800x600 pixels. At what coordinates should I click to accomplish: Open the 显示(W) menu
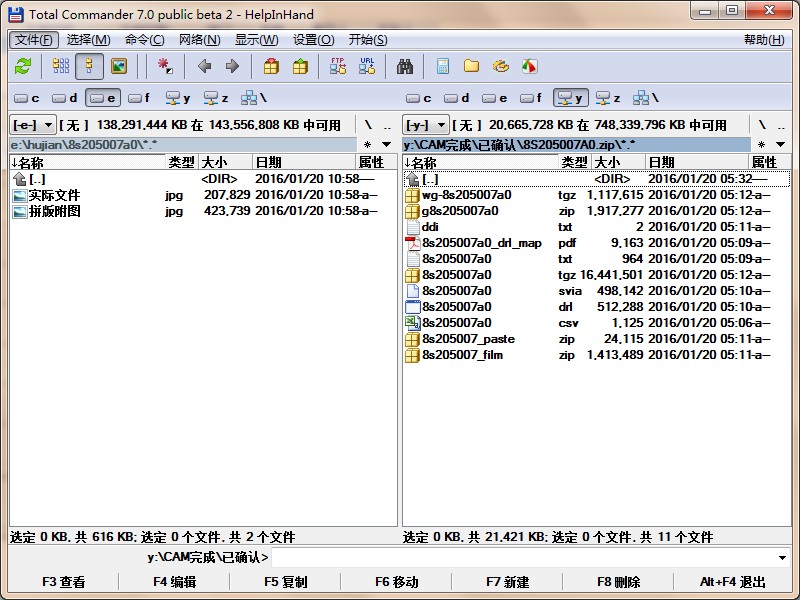click(x=257, y=40)
